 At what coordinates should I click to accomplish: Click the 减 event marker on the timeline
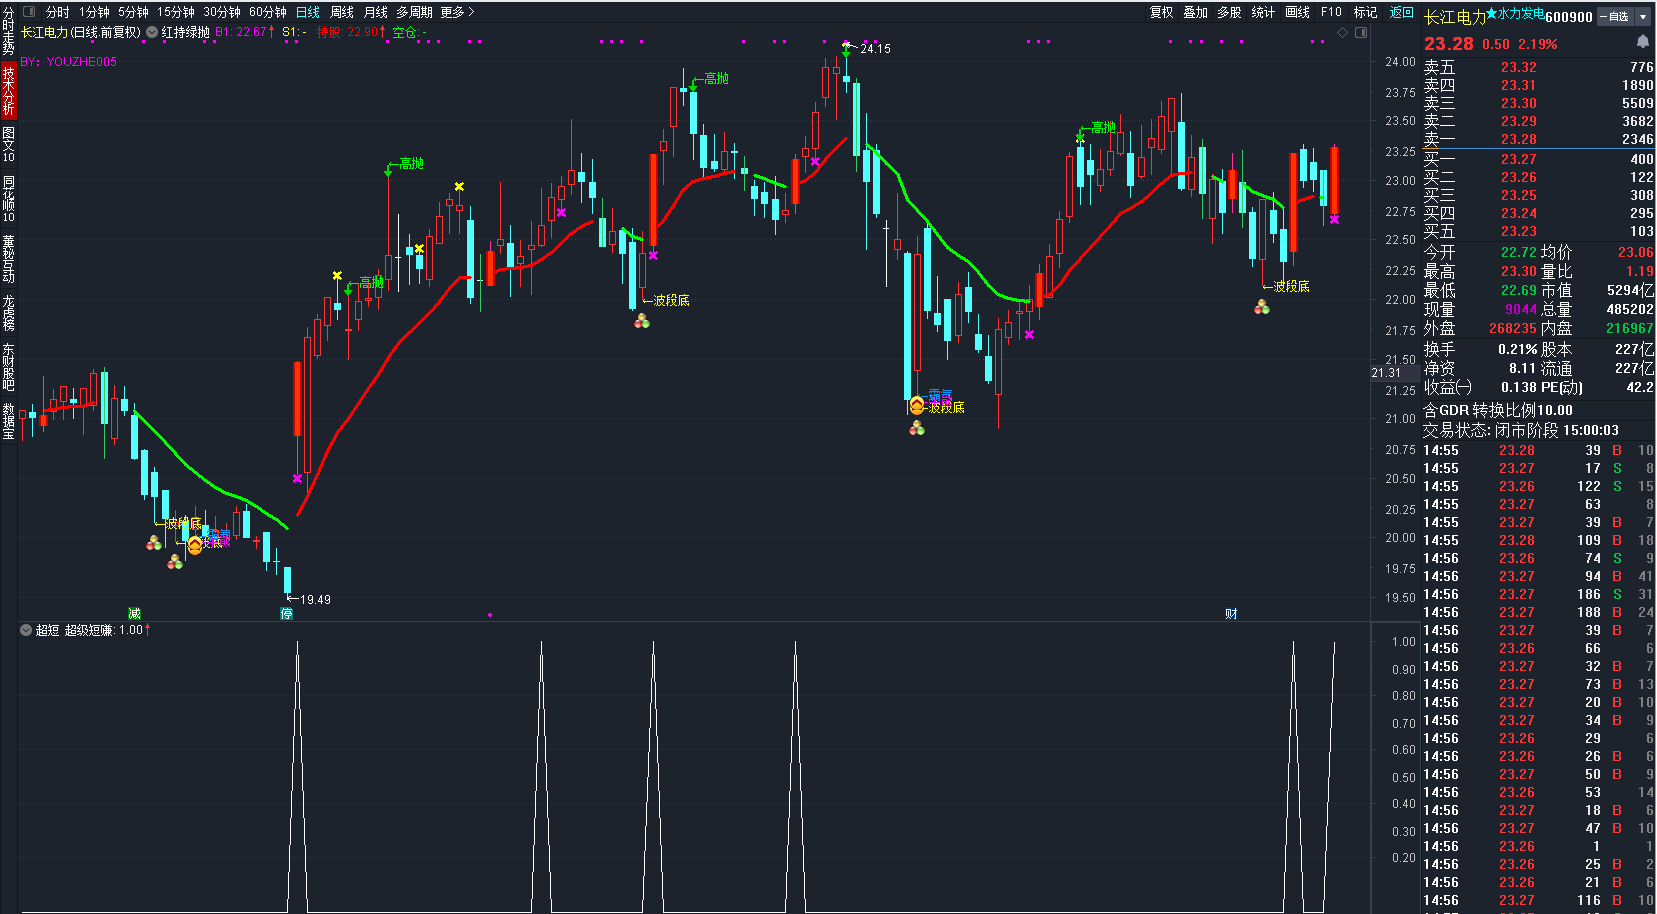135,613
